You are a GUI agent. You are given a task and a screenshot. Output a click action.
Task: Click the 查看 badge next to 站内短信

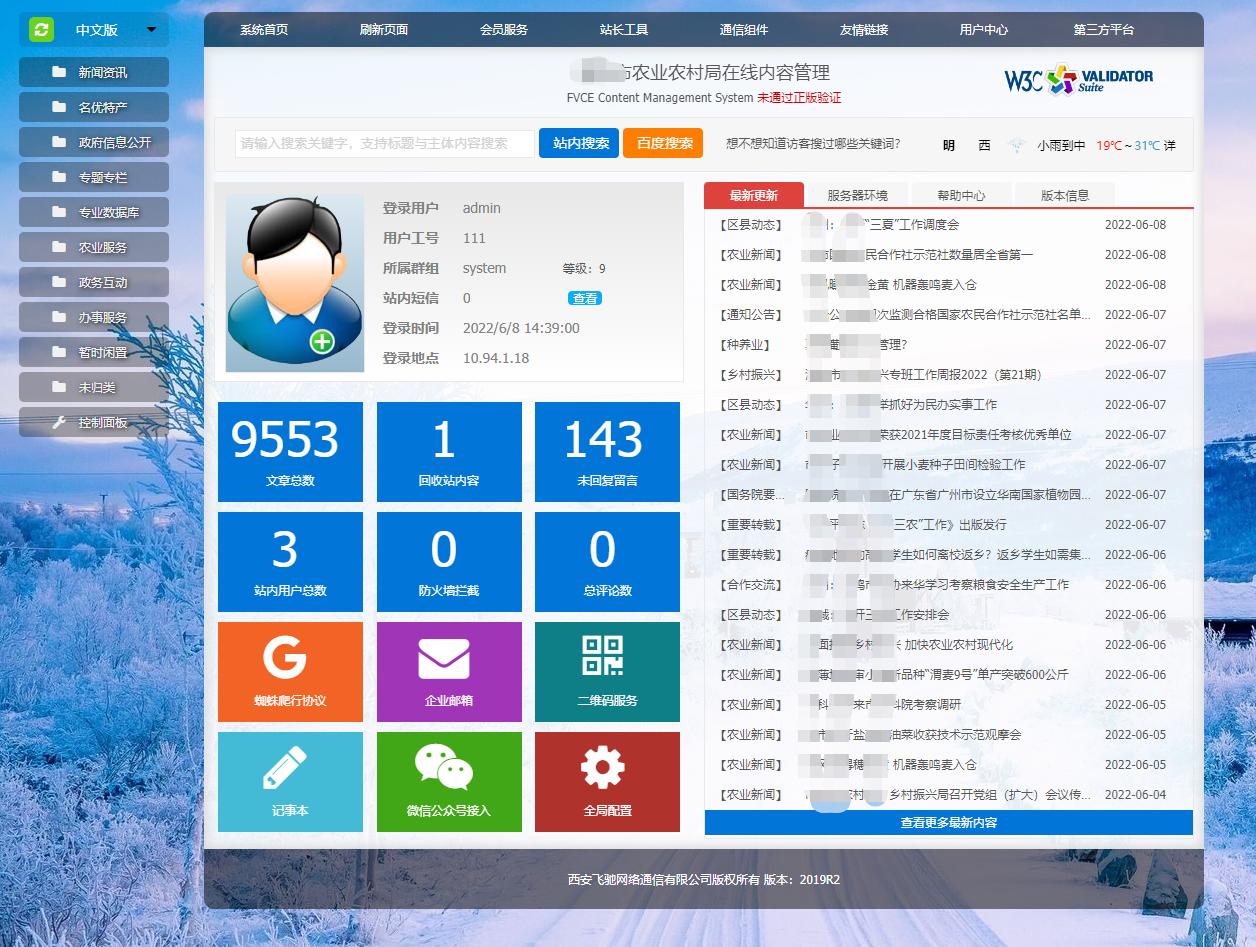[584, 298]
